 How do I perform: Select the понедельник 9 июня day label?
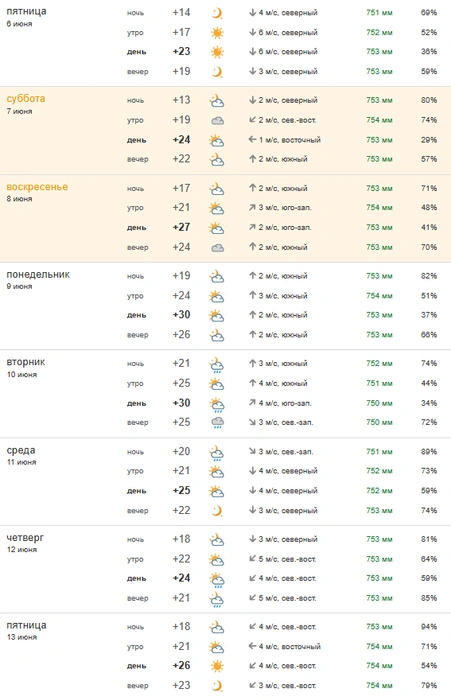point(38,279)
